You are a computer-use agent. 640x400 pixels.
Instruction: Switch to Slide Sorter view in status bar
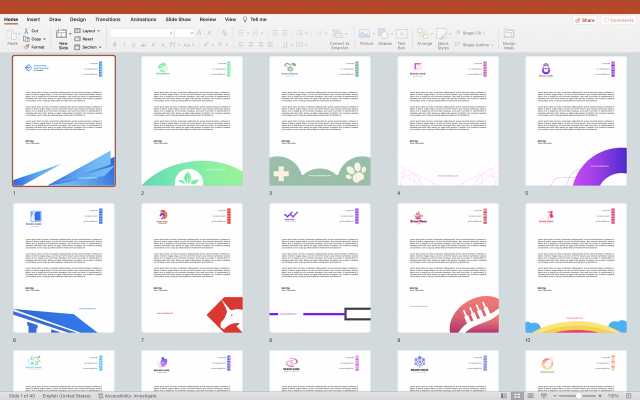coord(517,396)
